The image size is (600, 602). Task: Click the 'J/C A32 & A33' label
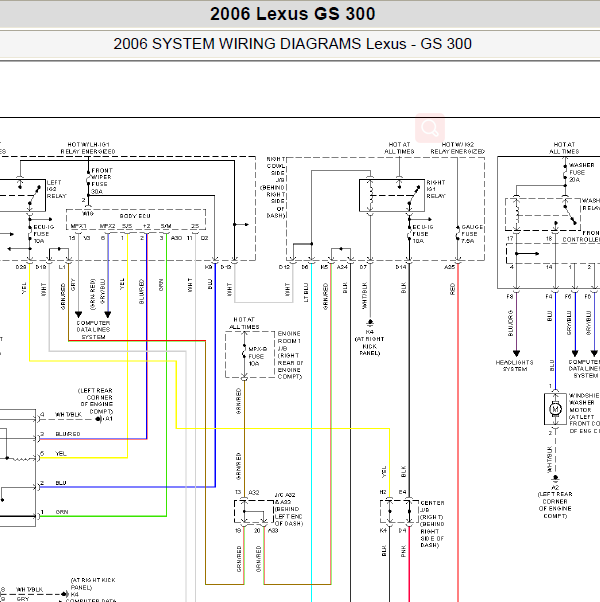pyautogui.click(x=283, y=498)
